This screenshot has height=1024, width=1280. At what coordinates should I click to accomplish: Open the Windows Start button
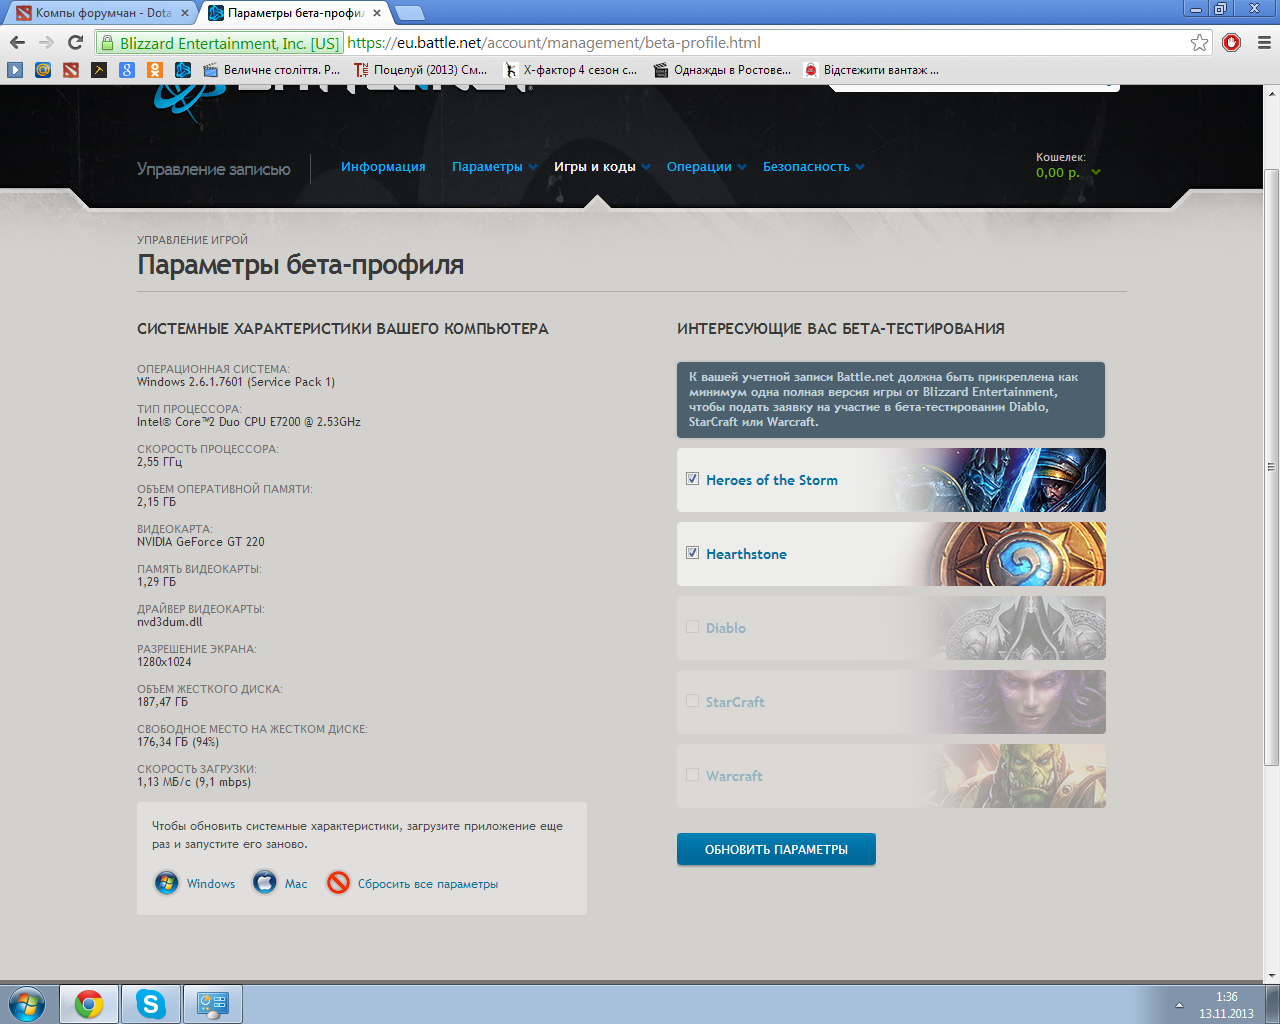(x=27, y=1004)
